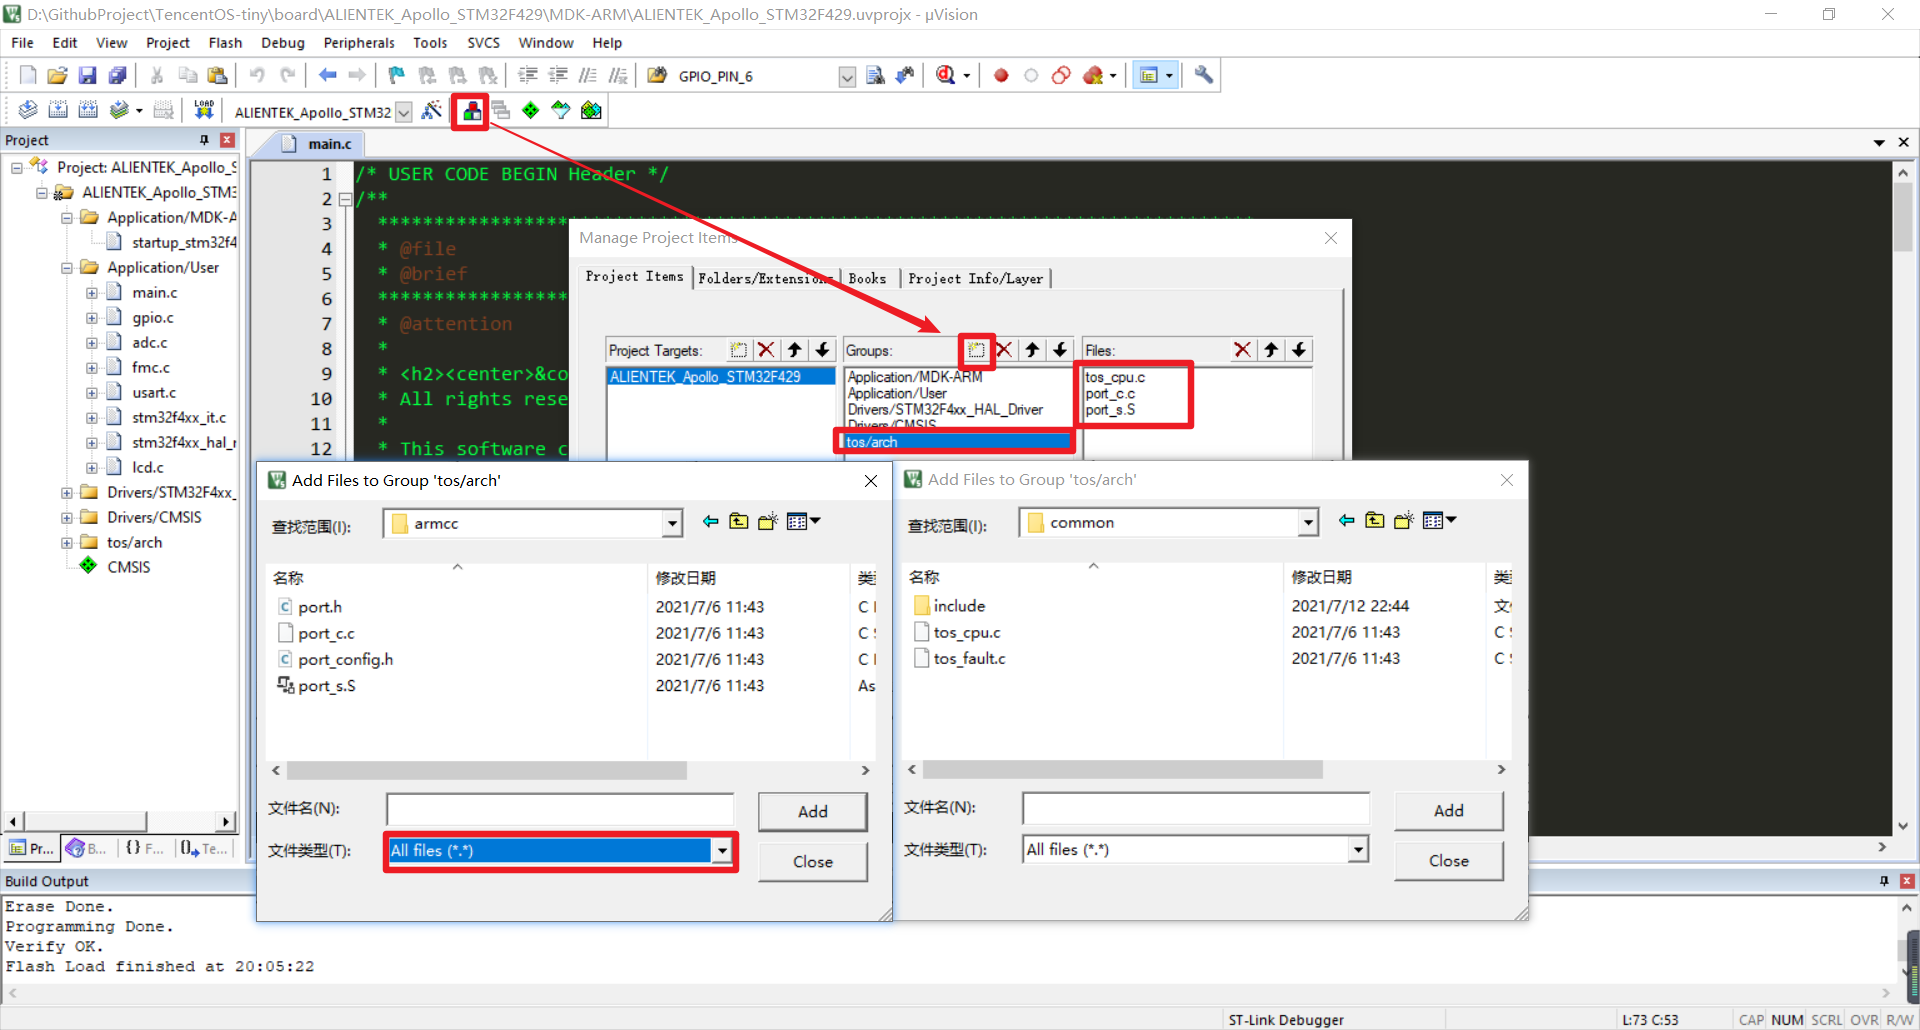Delete the selected file in Files list
1920x1030 pixels.
[x=1242, y=350]
